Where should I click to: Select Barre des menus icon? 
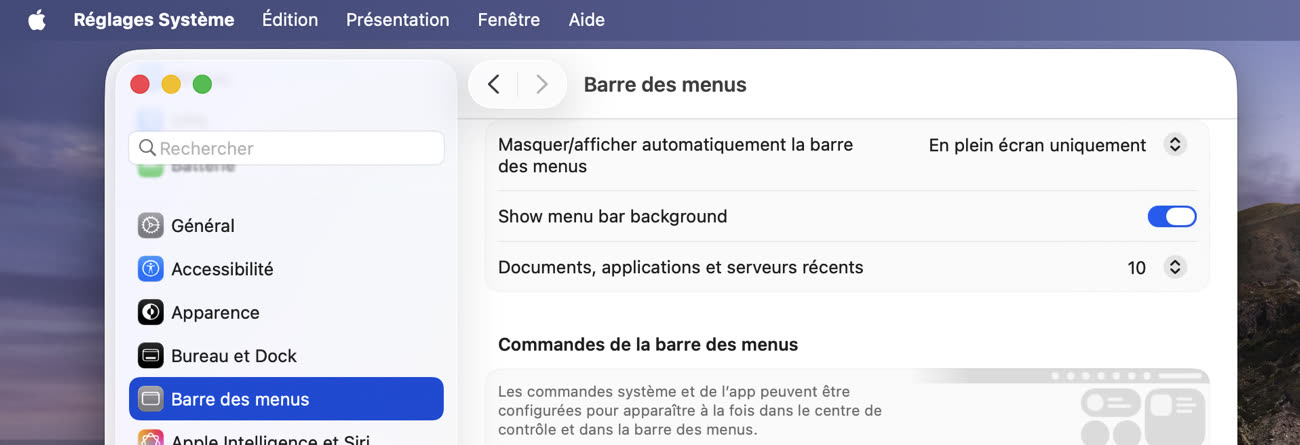tap(151, 399)
